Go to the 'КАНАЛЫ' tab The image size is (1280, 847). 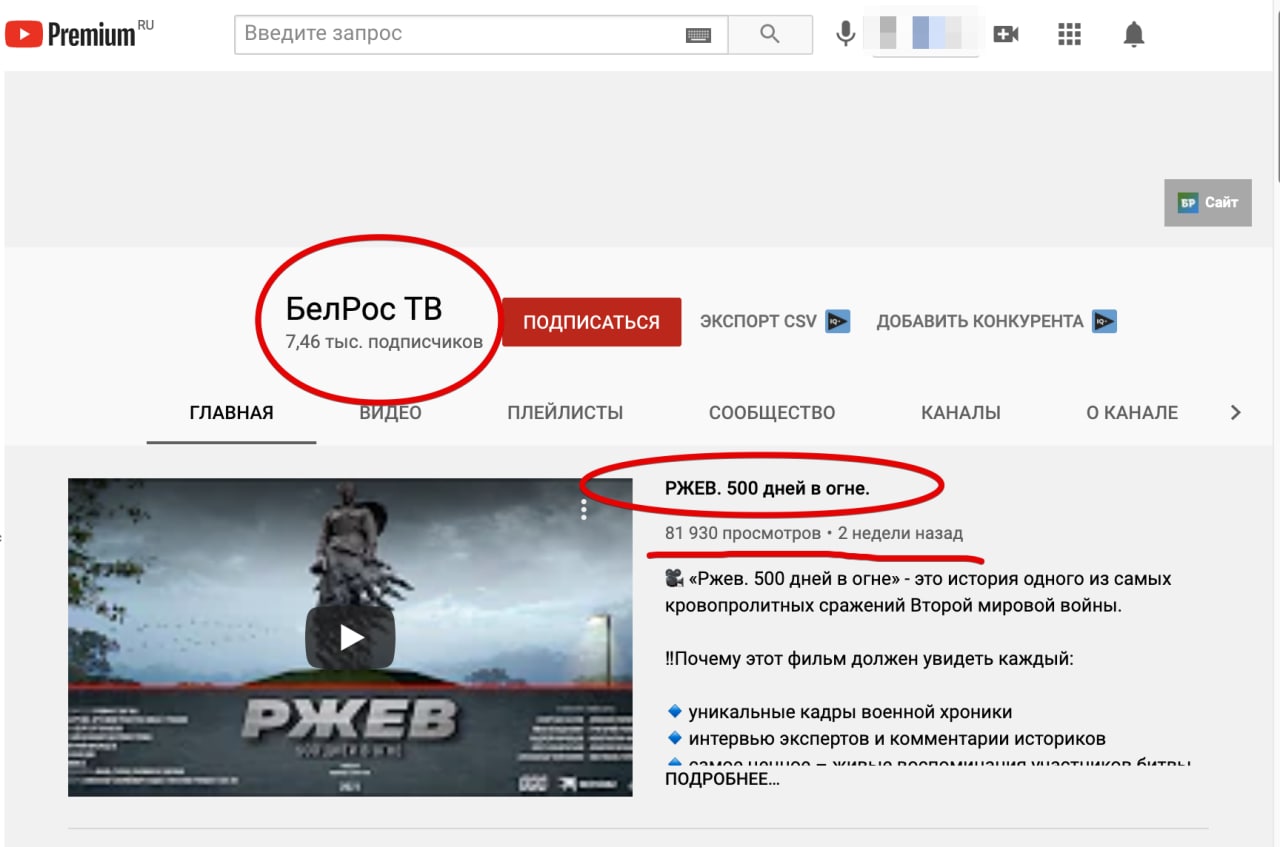pyautogui.click(x=961, y=413)
